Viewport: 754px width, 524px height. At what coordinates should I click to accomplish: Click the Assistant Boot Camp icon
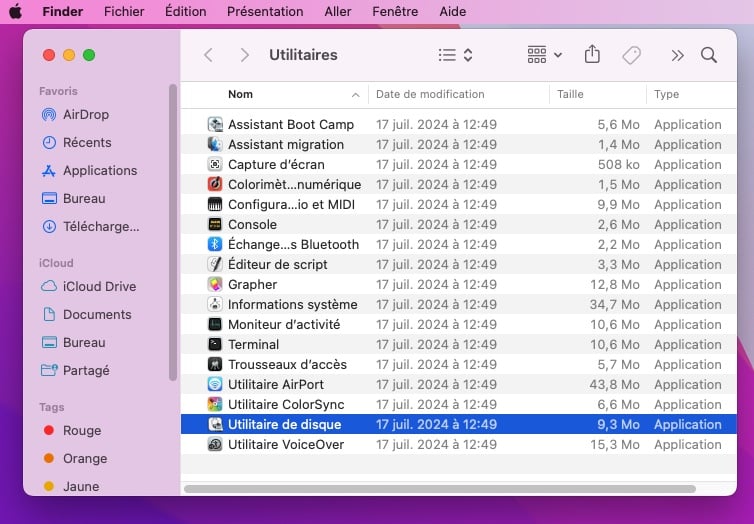point(215,124)
